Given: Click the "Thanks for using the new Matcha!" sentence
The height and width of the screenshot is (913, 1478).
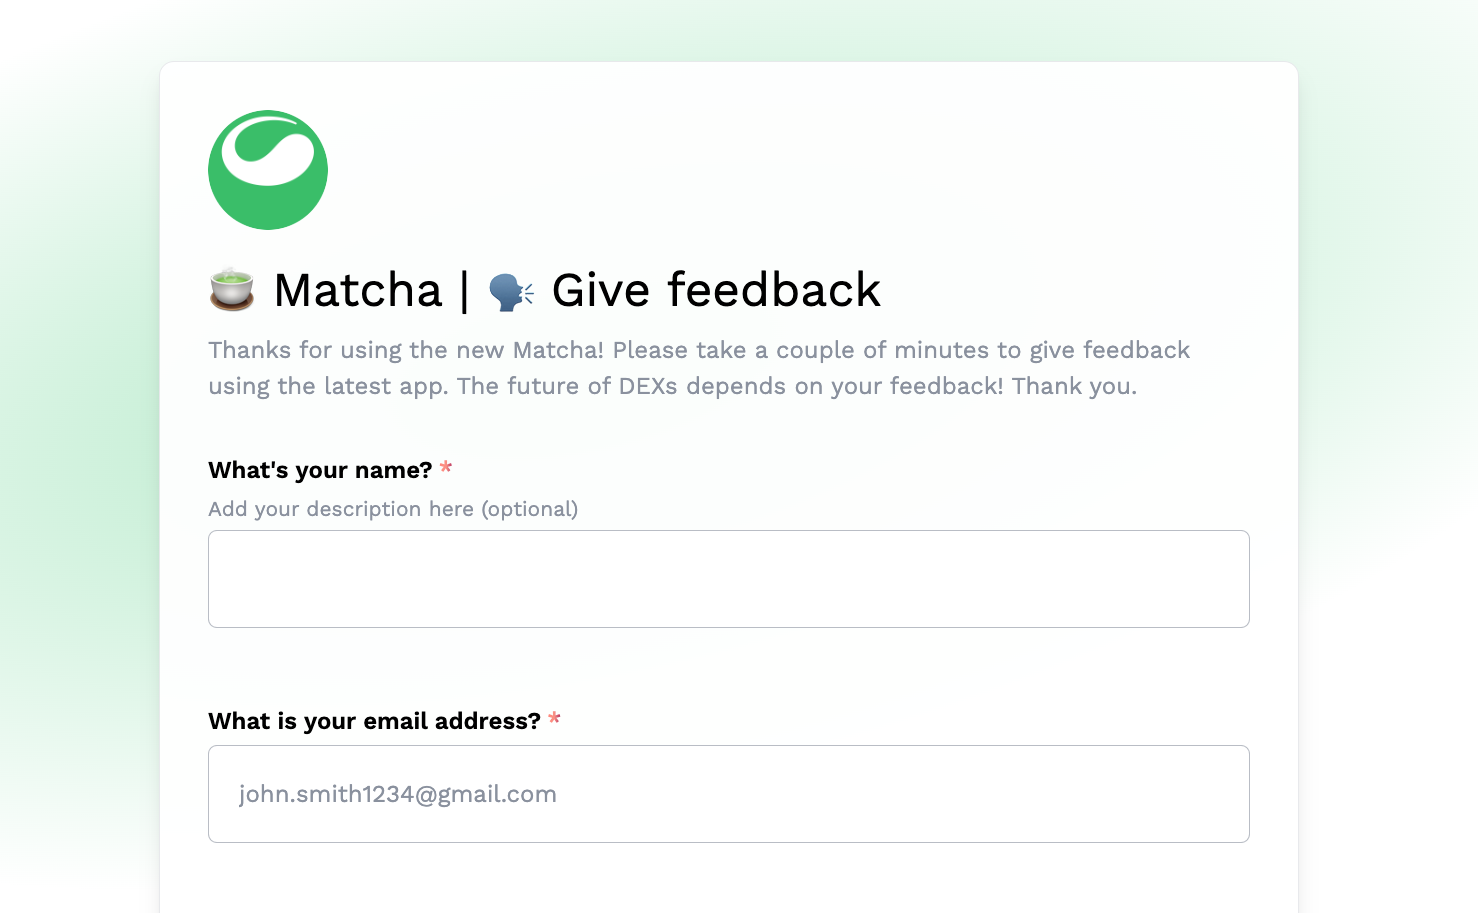Looking at the screenshot, I should [x=406, y=350].
